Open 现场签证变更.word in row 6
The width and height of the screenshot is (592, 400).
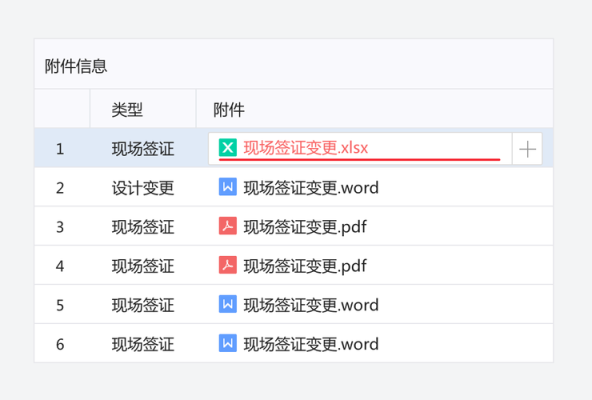(x=311, y=344)
